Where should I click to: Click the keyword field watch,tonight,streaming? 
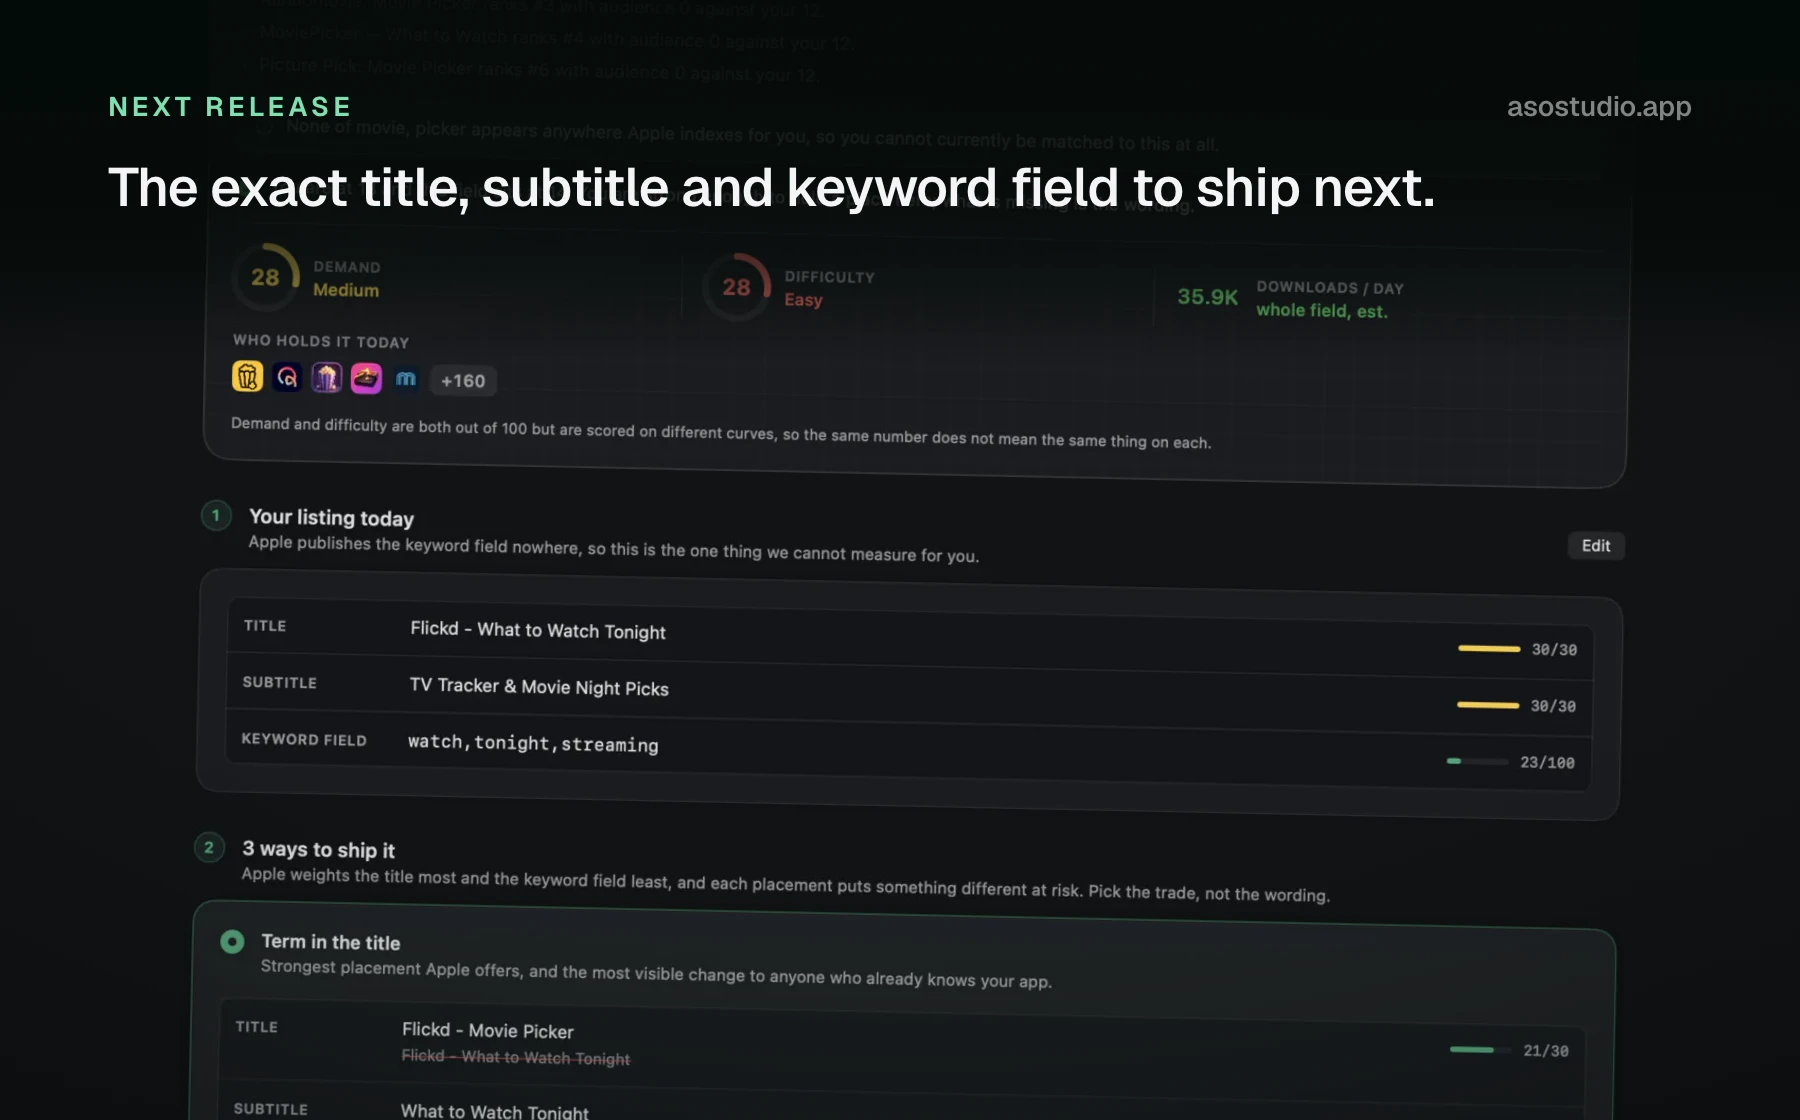[533, 743]
